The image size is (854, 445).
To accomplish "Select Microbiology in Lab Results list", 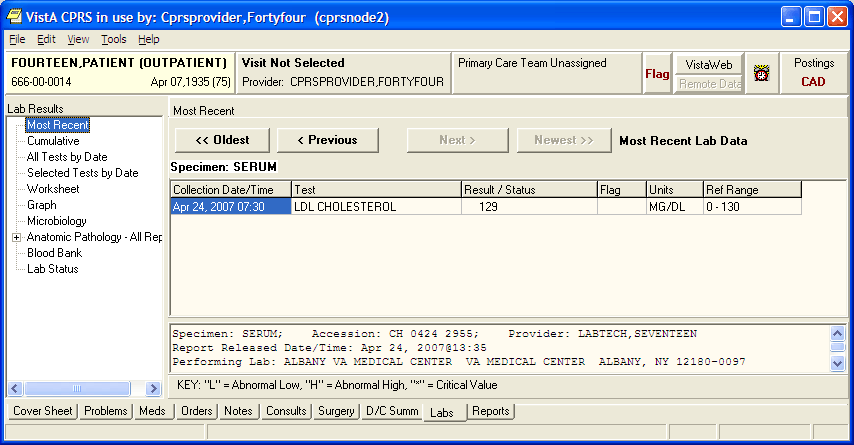I will click(57, 221).
